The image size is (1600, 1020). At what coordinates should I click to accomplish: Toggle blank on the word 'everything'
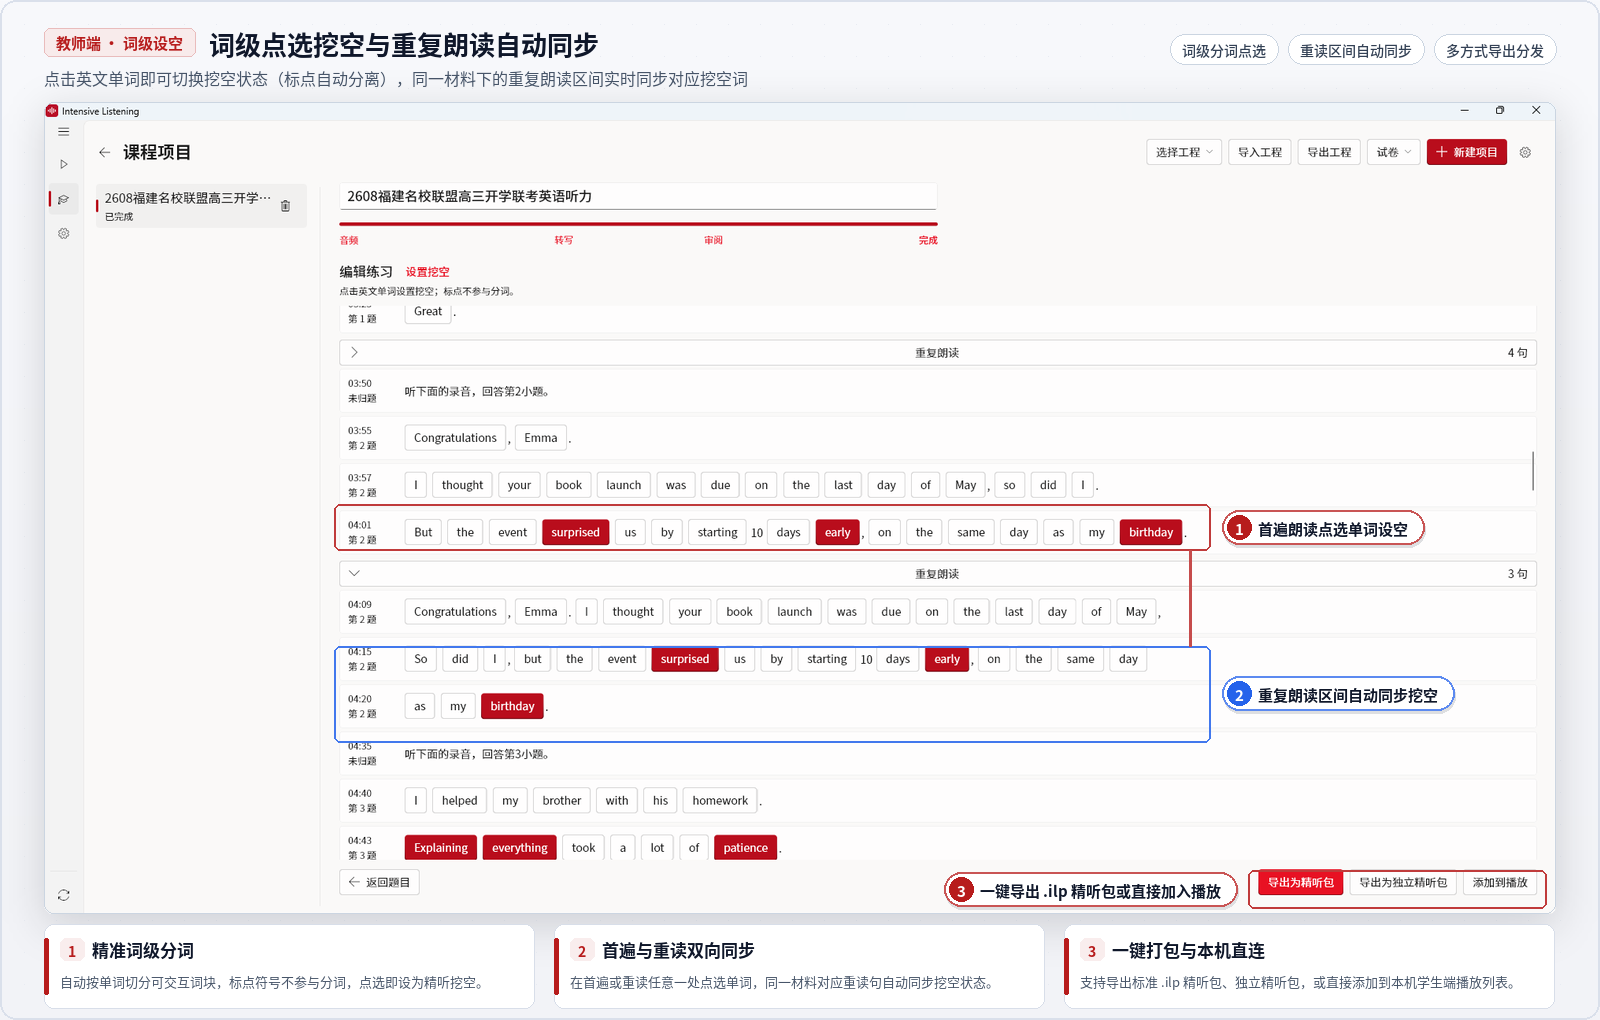tap(520, 848)
